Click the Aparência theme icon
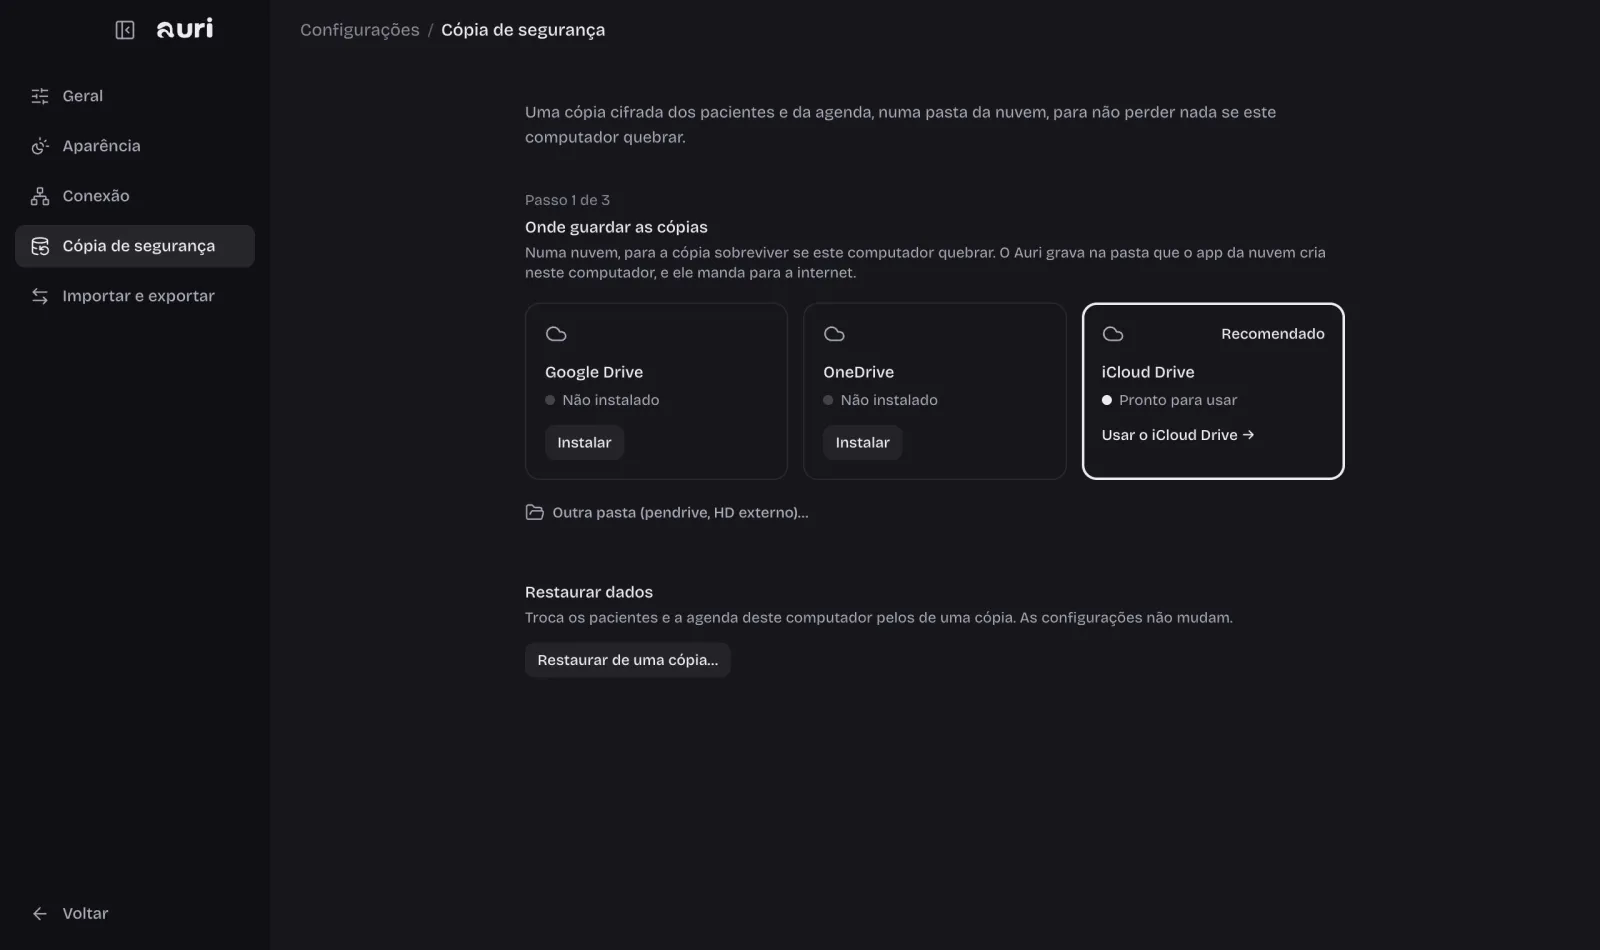 40,146
